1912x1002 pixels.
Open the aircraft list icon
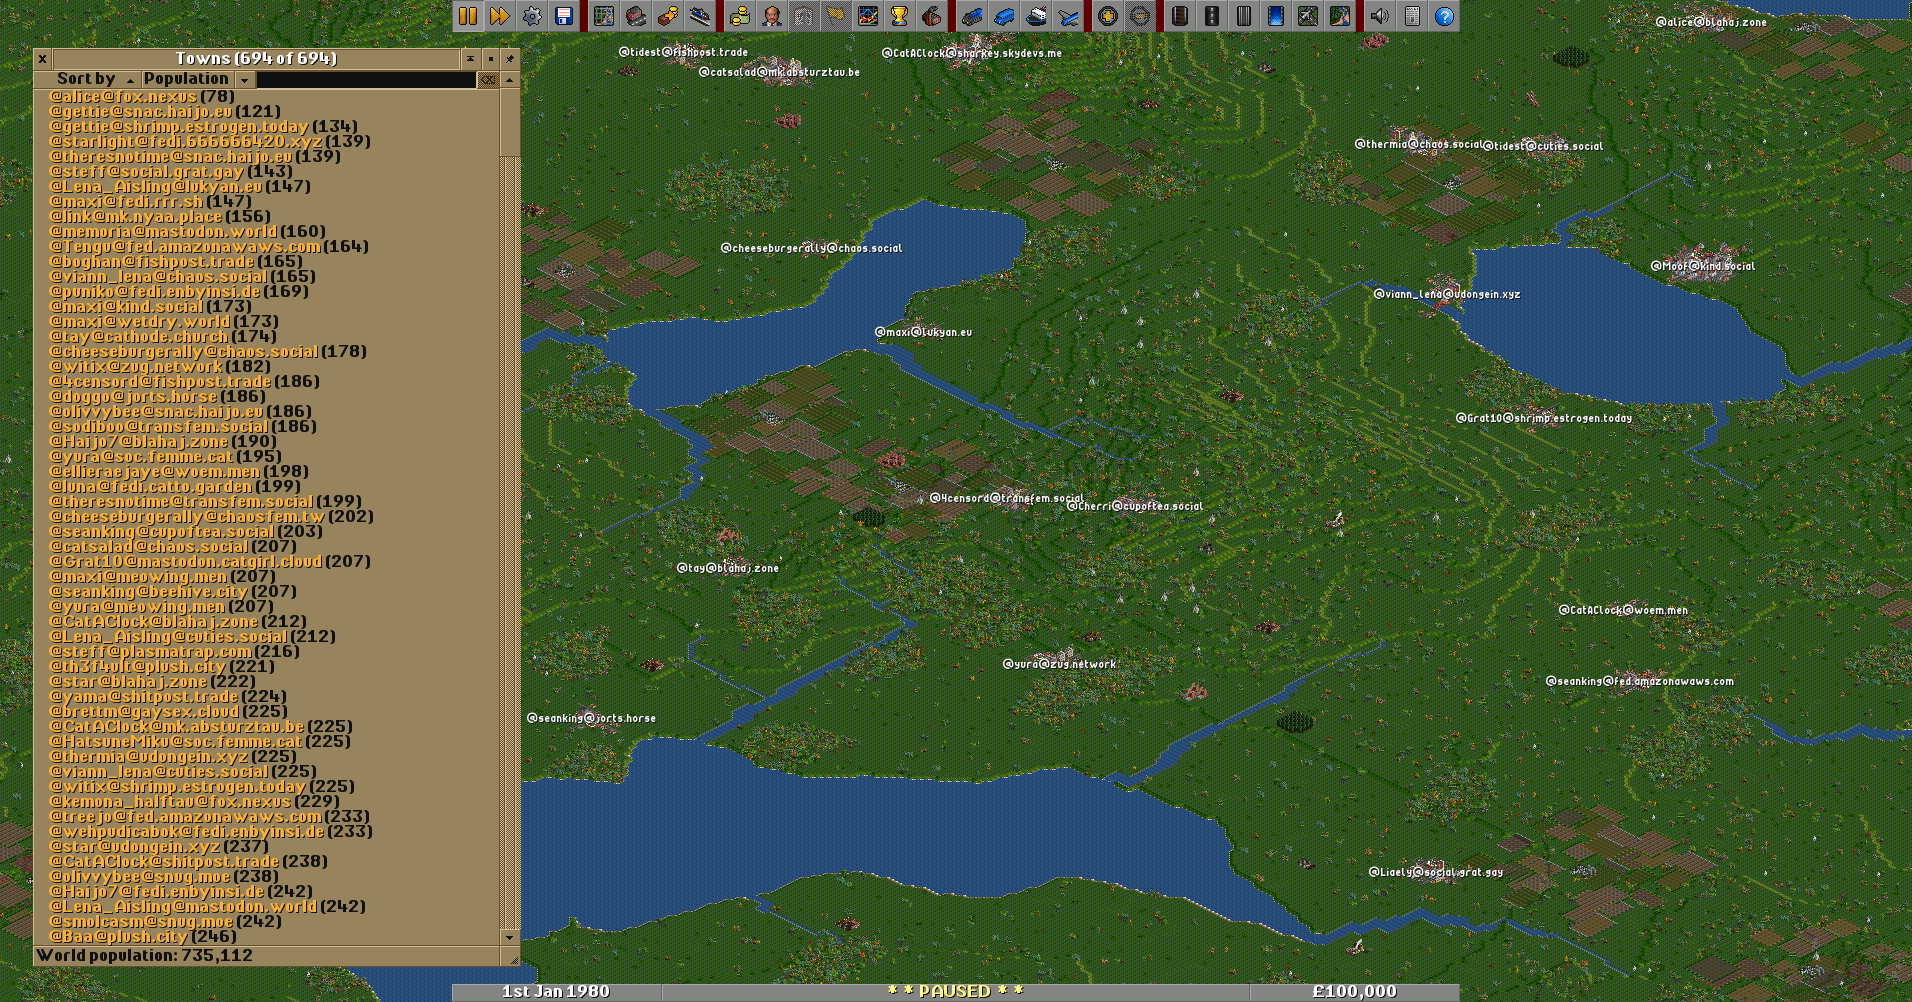point(1068,16)
